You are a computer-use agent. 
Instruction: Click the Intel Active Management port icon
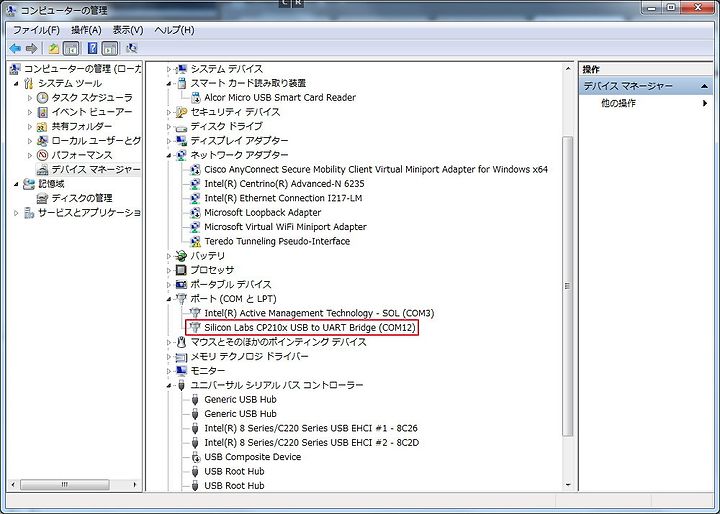[x=196, y=313]
